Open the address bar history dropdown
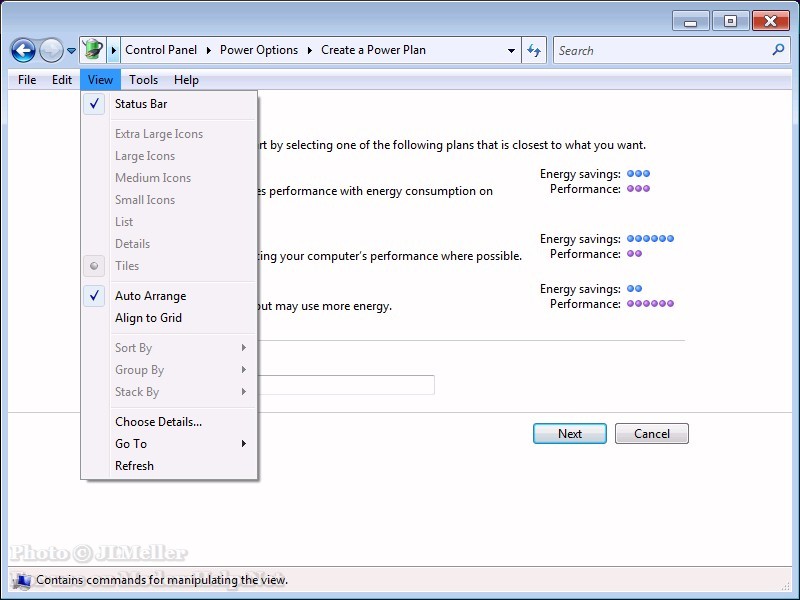 pos(511,50)
